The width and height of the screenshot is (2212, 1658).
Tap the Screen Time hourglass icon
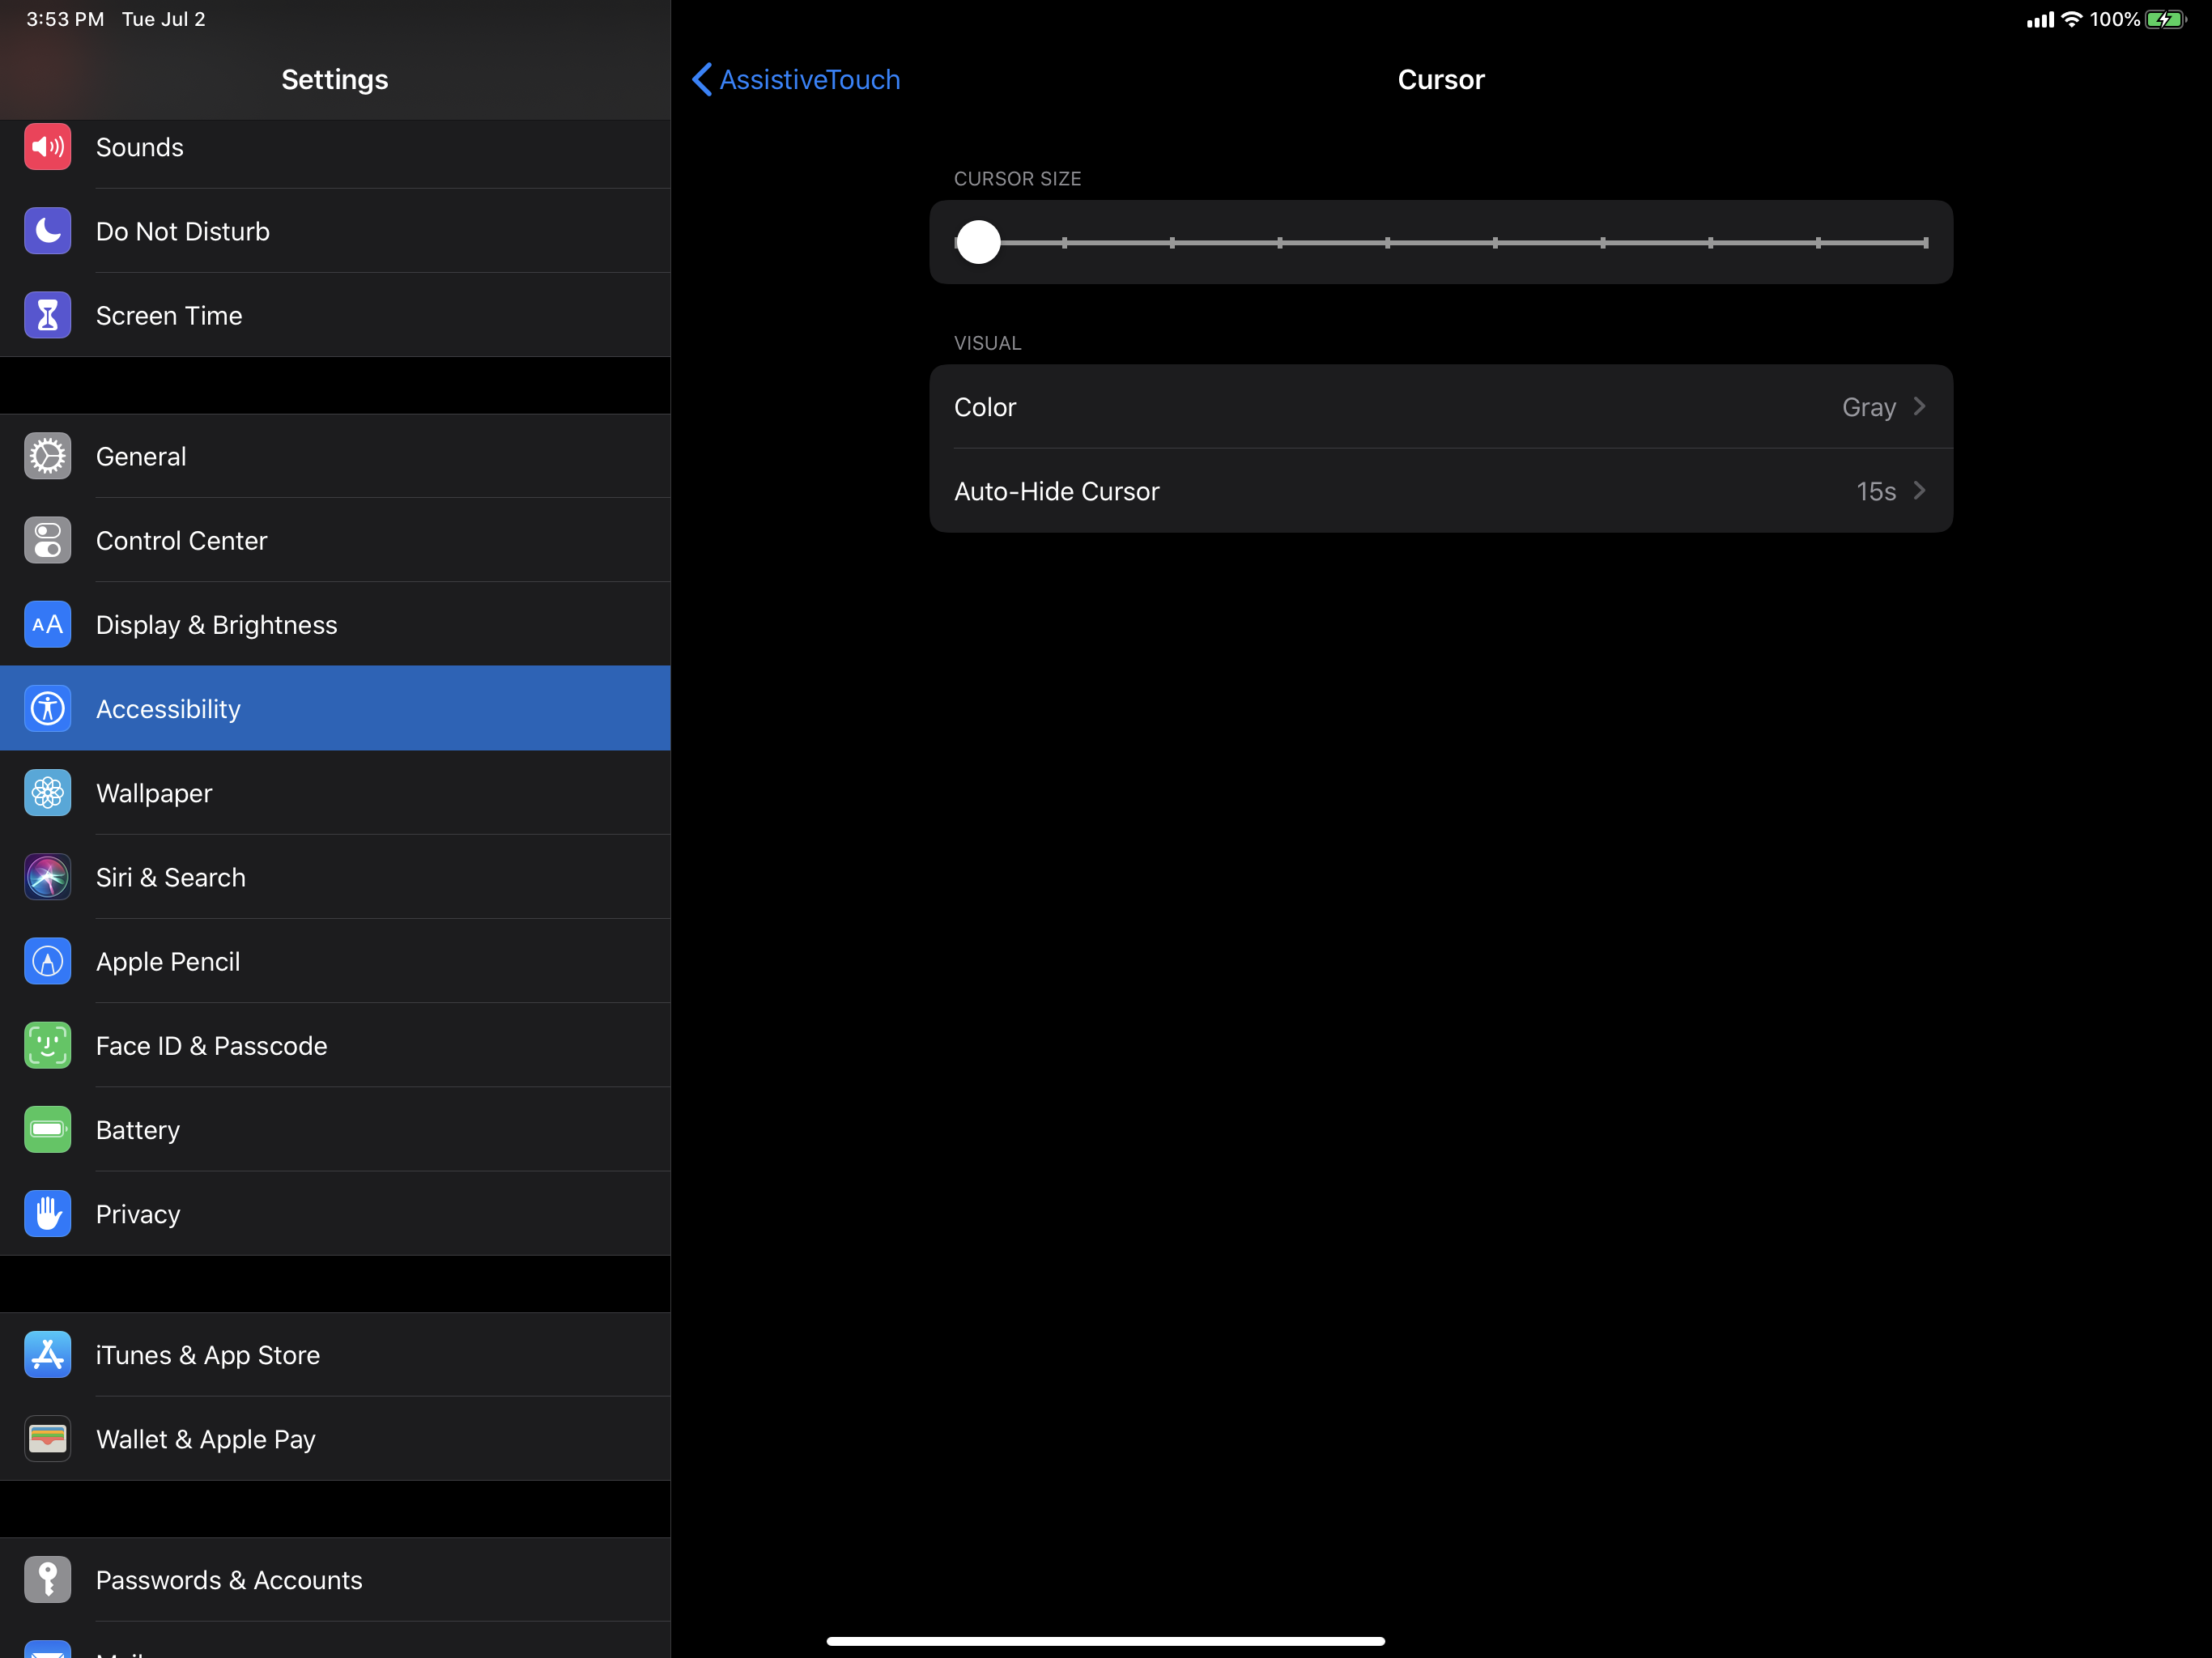tap(47, 315)
